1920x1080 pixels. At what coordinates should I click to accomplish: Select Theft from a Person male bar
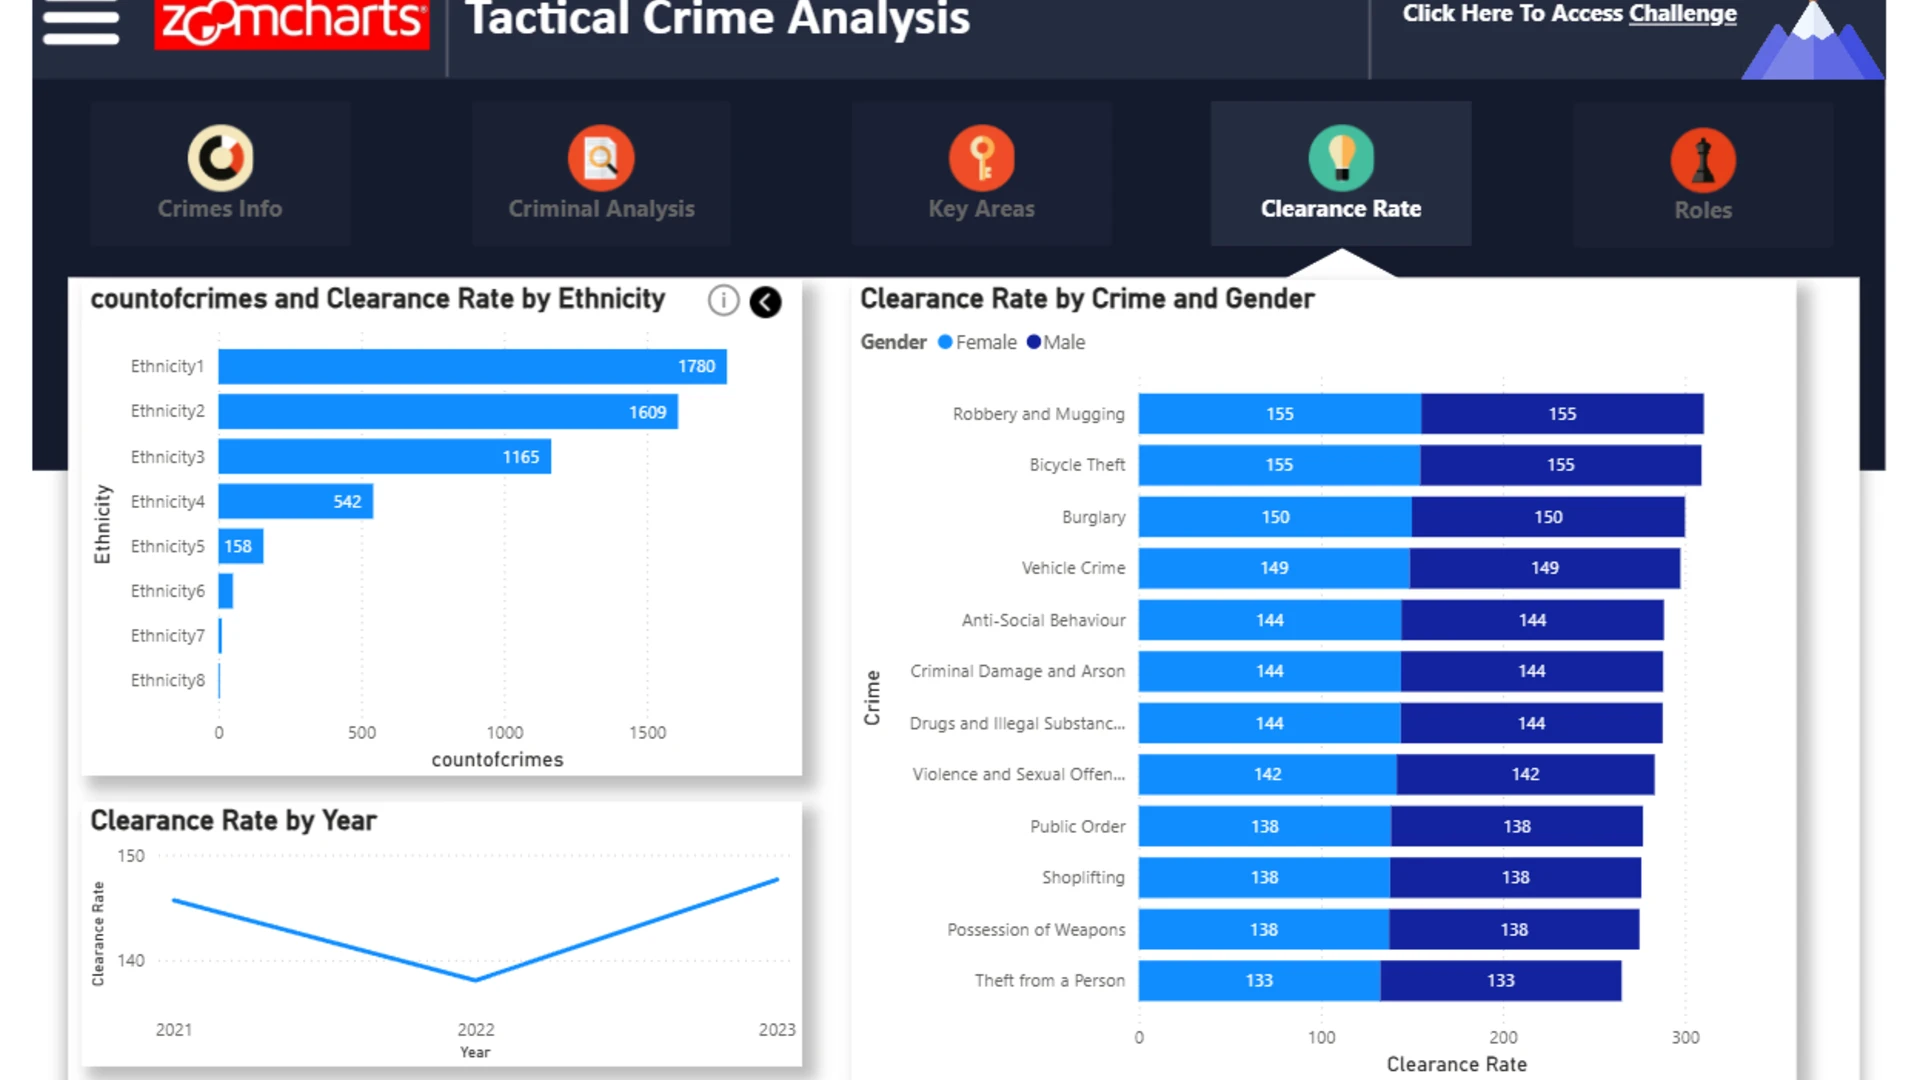pyautogui.click(x=1501, y=980)
